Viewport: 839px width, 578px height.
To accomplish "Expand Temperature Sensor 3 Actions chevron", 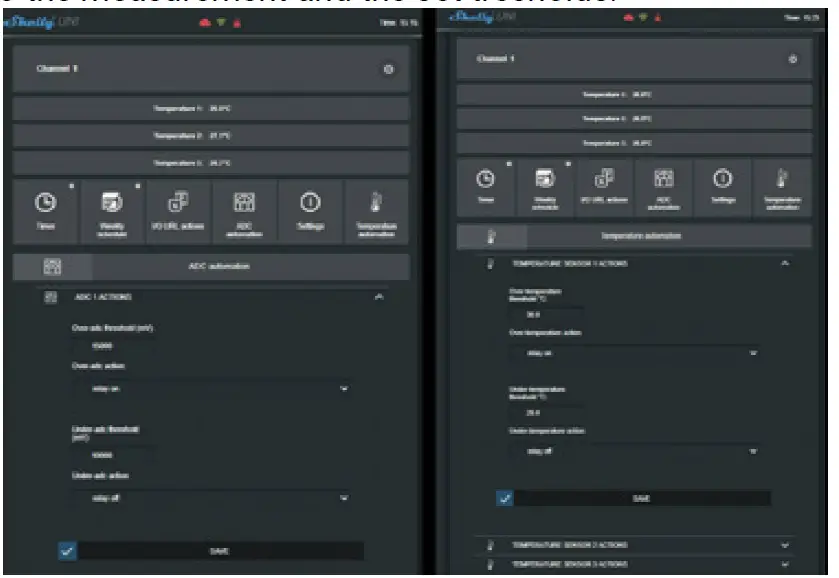I will pos(785,564).
